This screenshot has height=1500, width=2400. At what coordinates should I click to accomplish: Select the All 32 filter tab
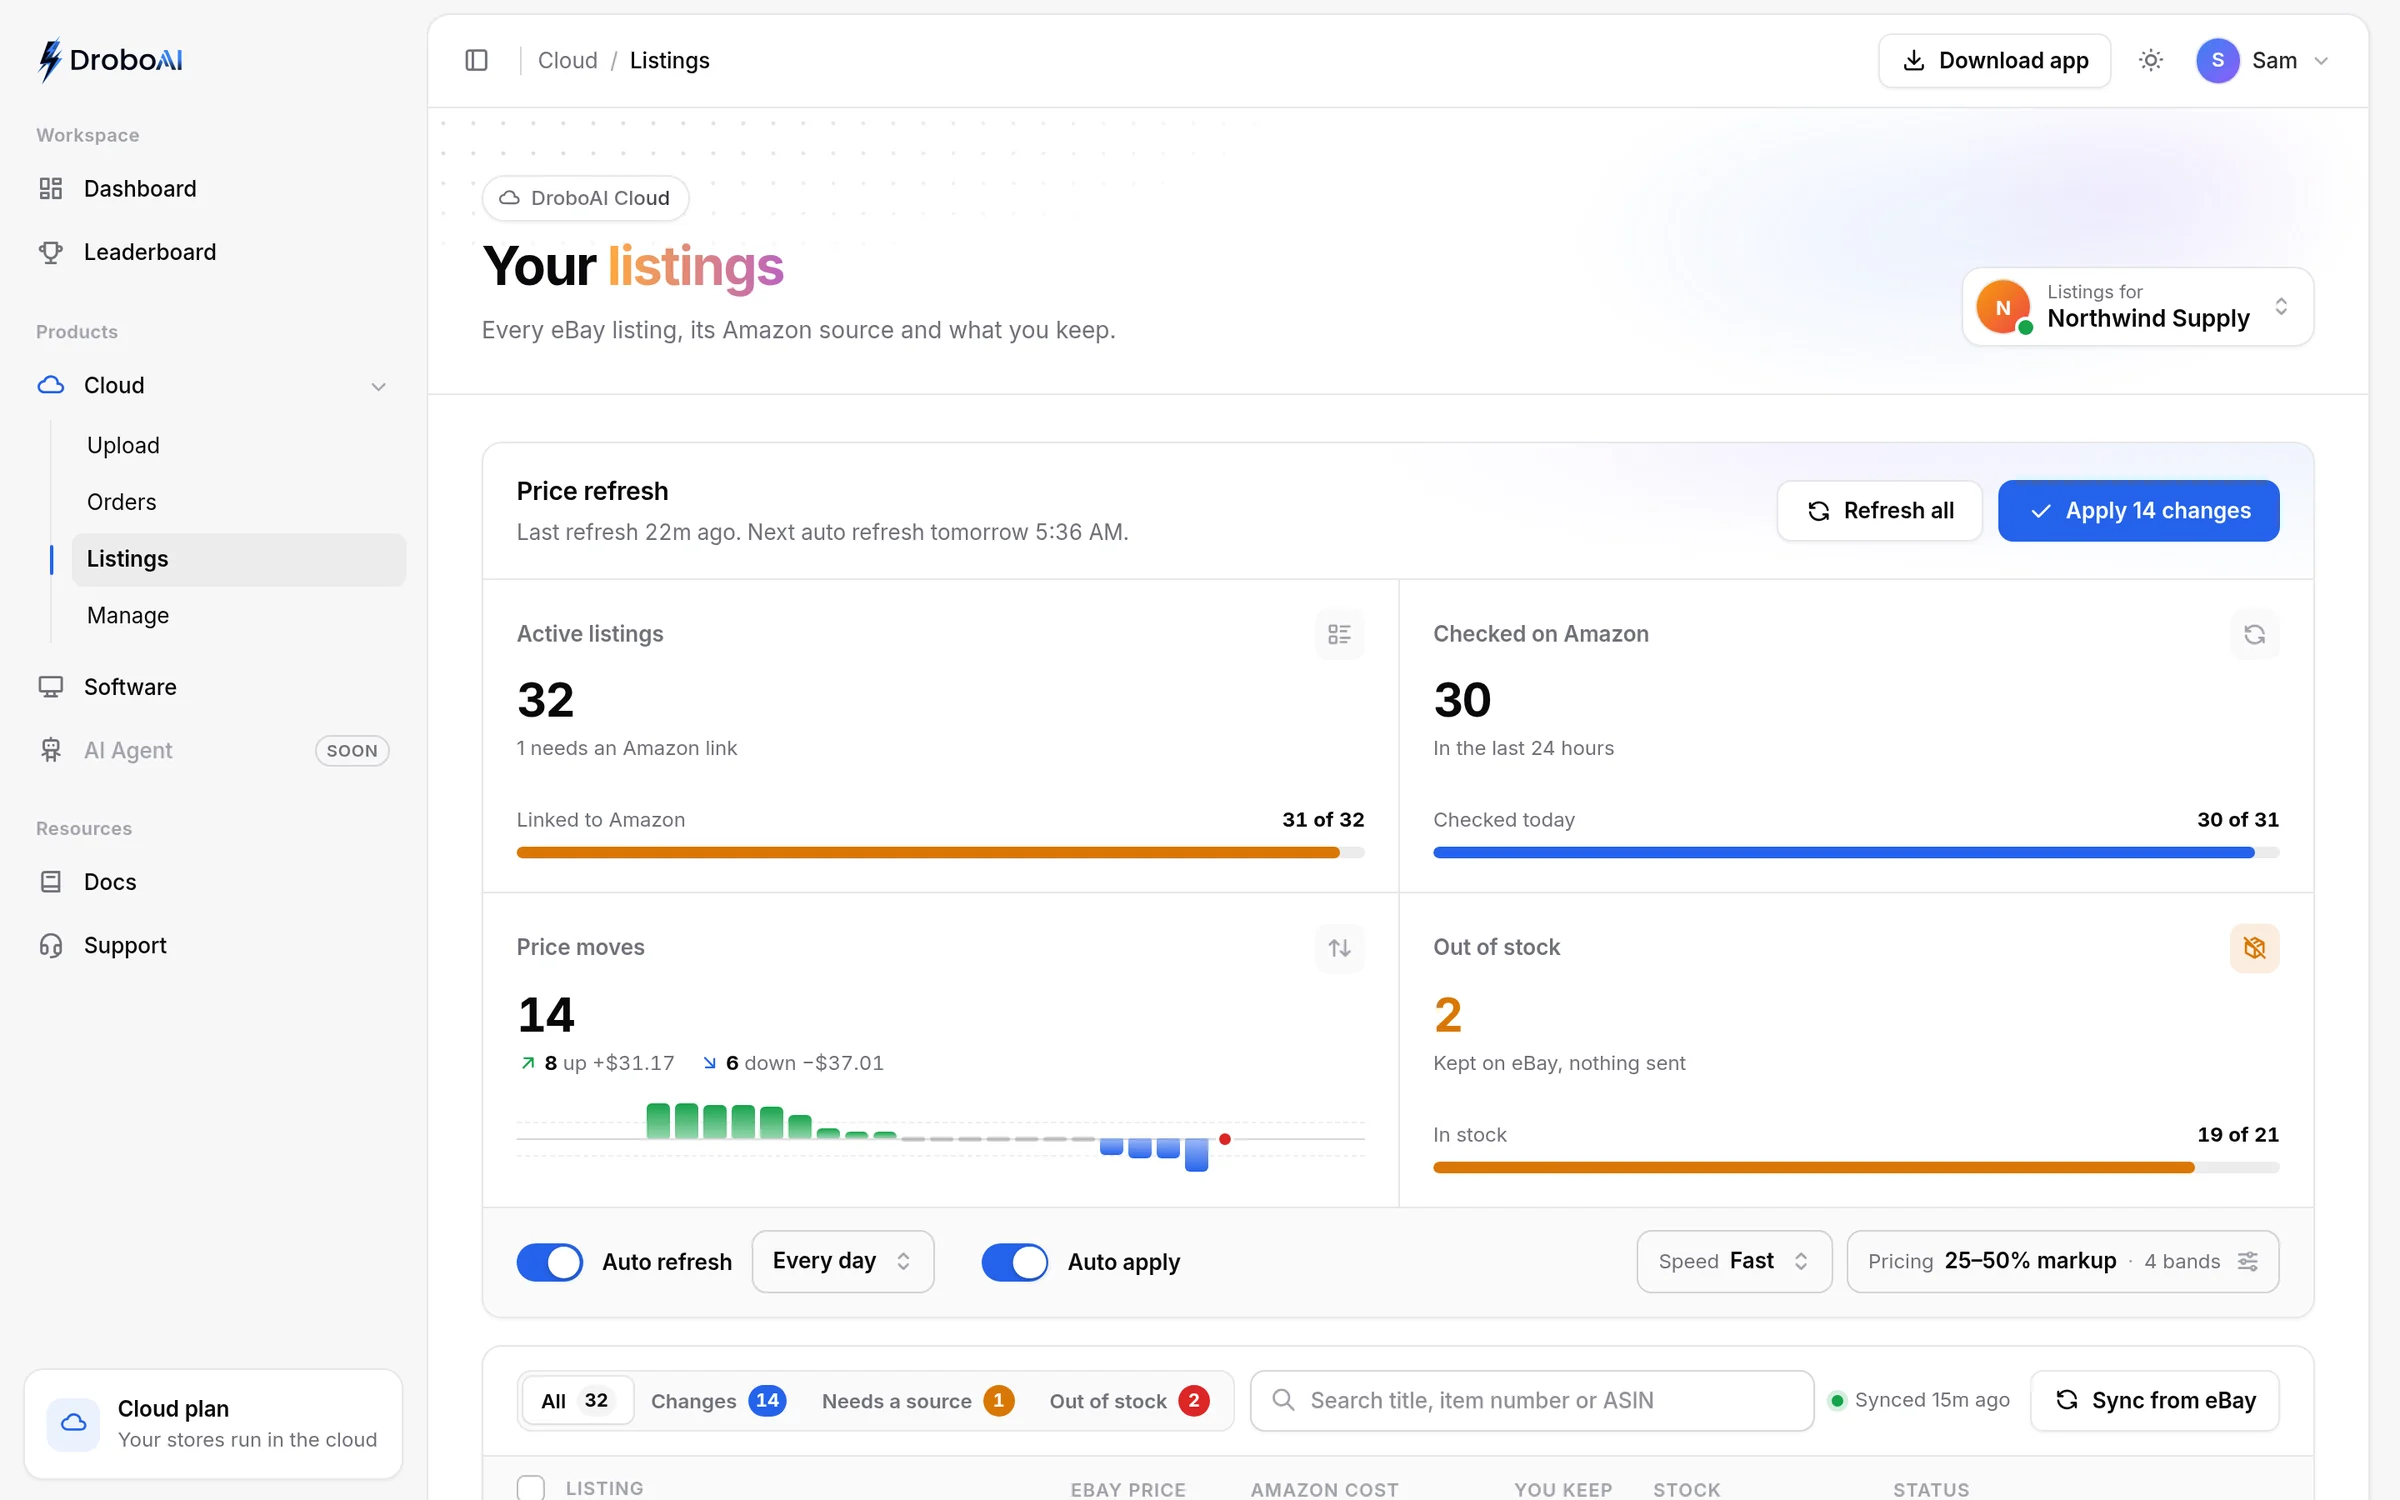click(576, 1401)
